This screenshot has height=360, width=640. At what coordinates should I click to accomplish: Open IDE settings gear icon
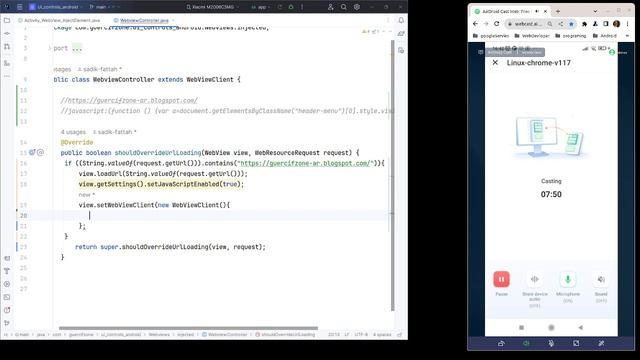[x=357, y=7]
